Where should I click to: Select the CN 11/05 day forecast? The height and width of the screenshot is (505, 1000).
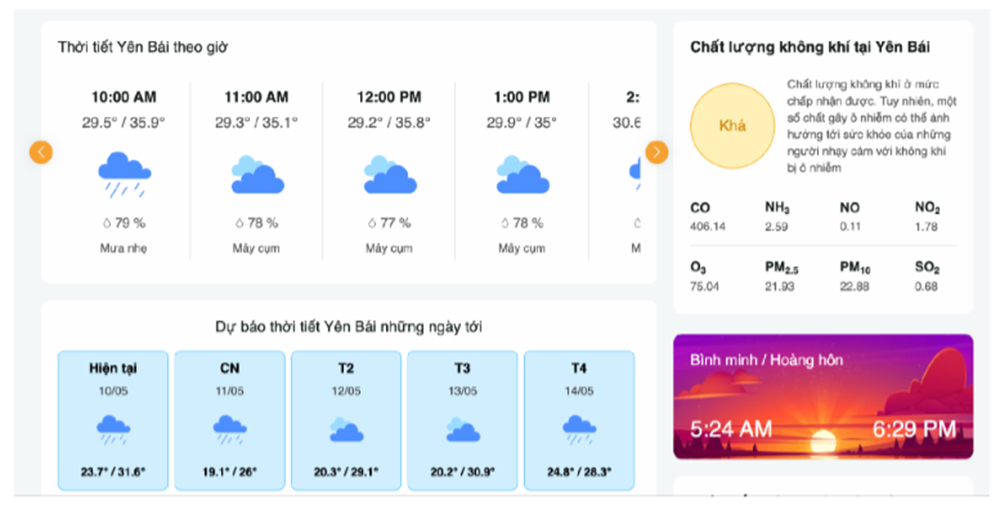coord(230,420)
